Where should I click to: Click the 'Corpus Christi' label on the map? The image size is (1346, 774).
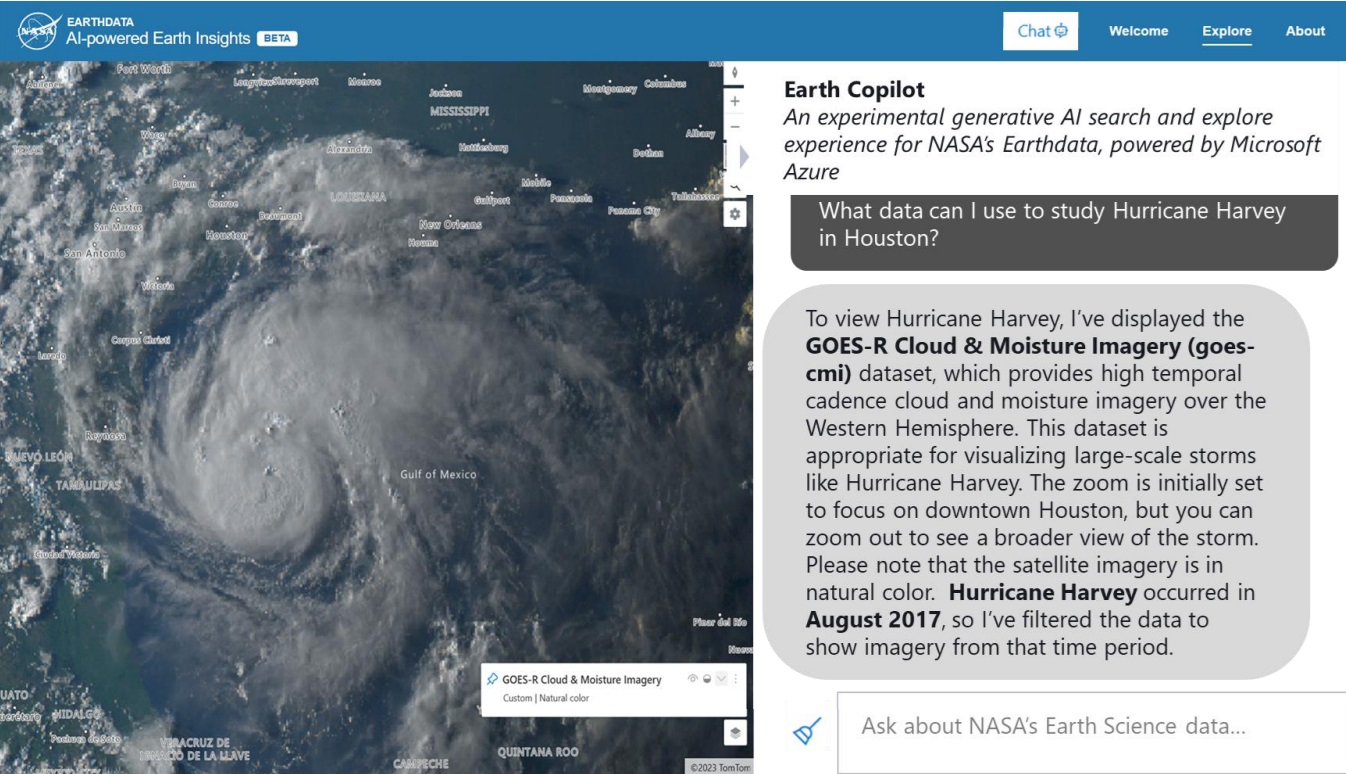pyautogui.click(x=140, y=340)
